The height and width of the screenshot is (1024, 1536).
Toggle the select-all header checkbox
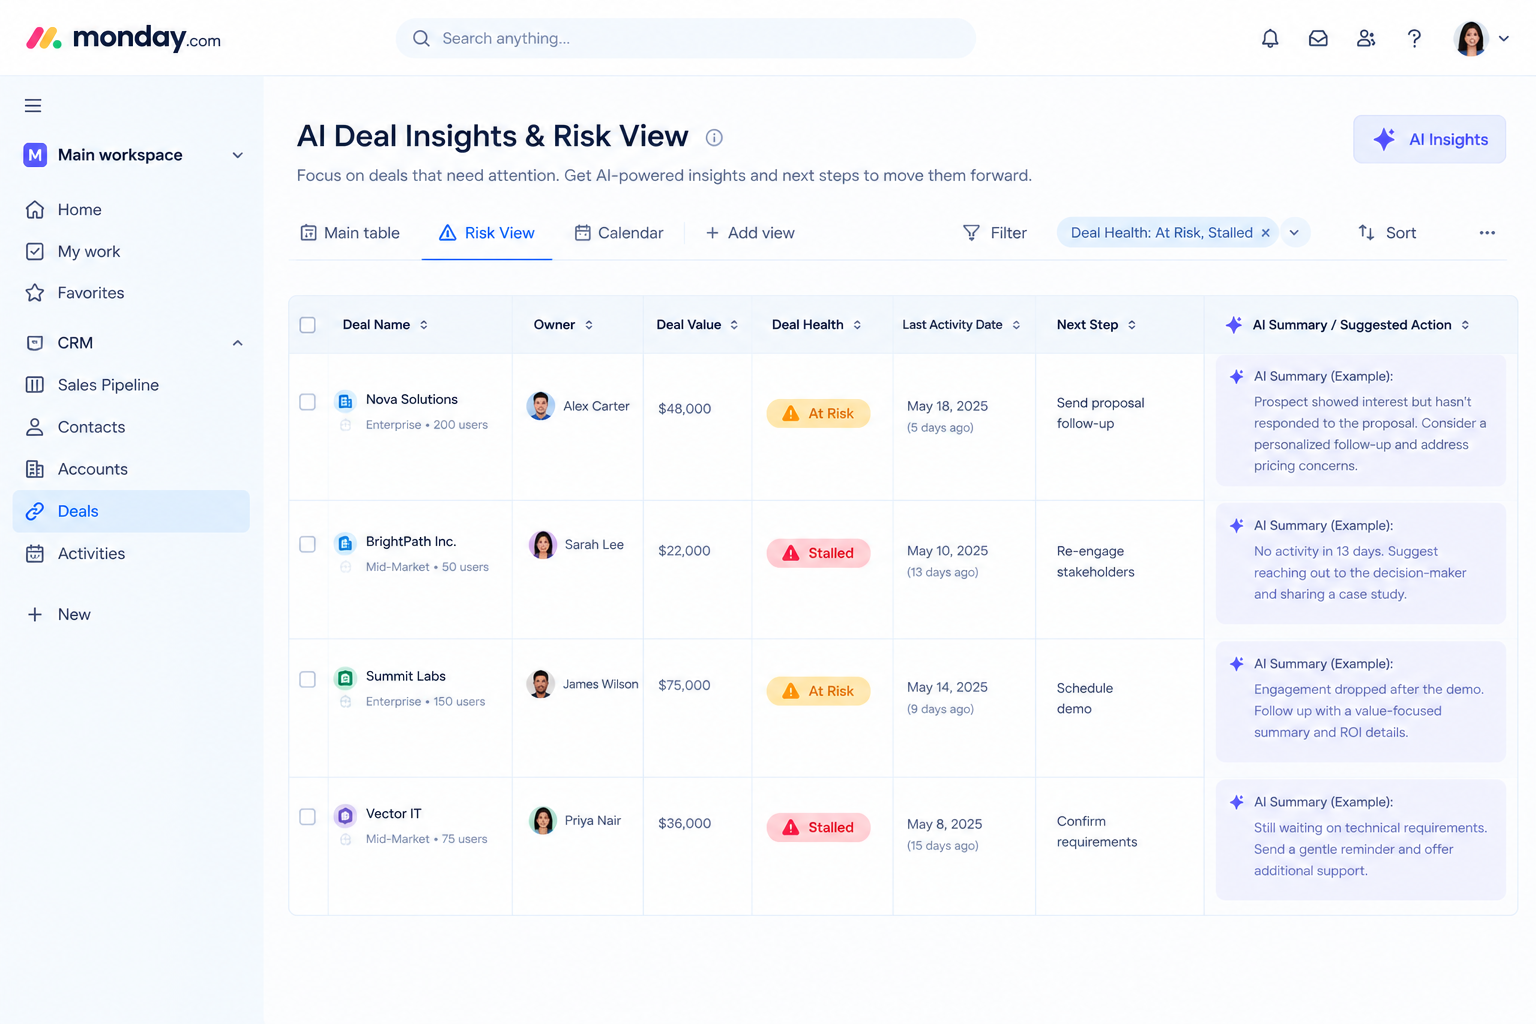pos(308,325)
